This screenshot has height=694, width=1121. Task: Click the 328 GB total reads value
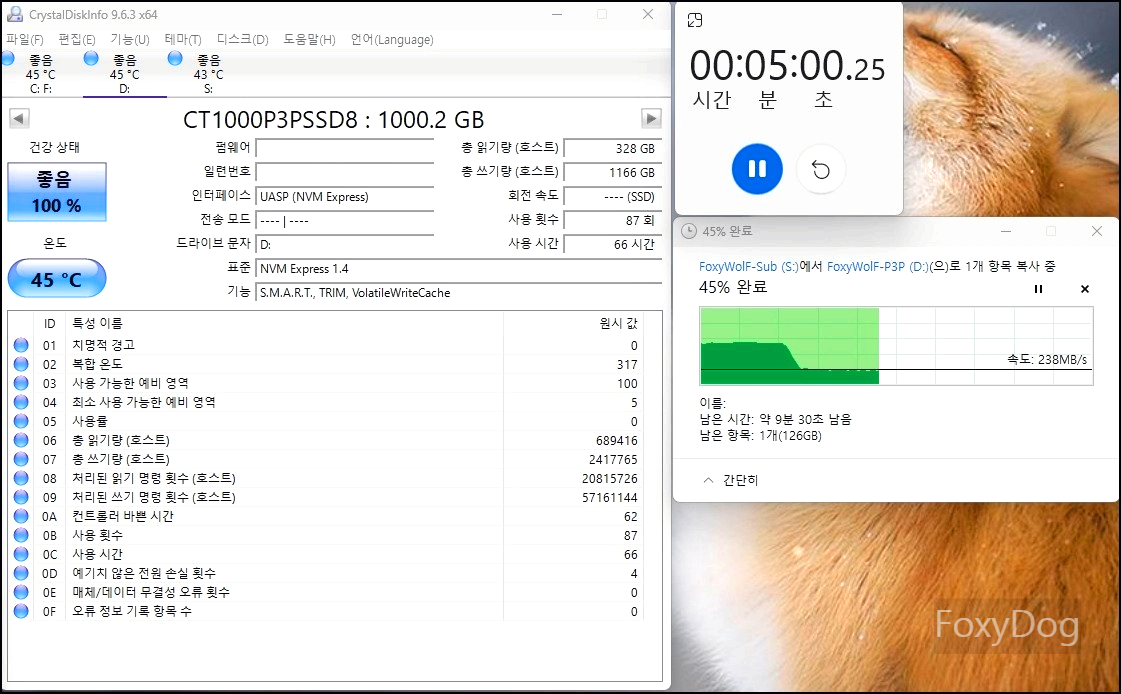[613, 149]
